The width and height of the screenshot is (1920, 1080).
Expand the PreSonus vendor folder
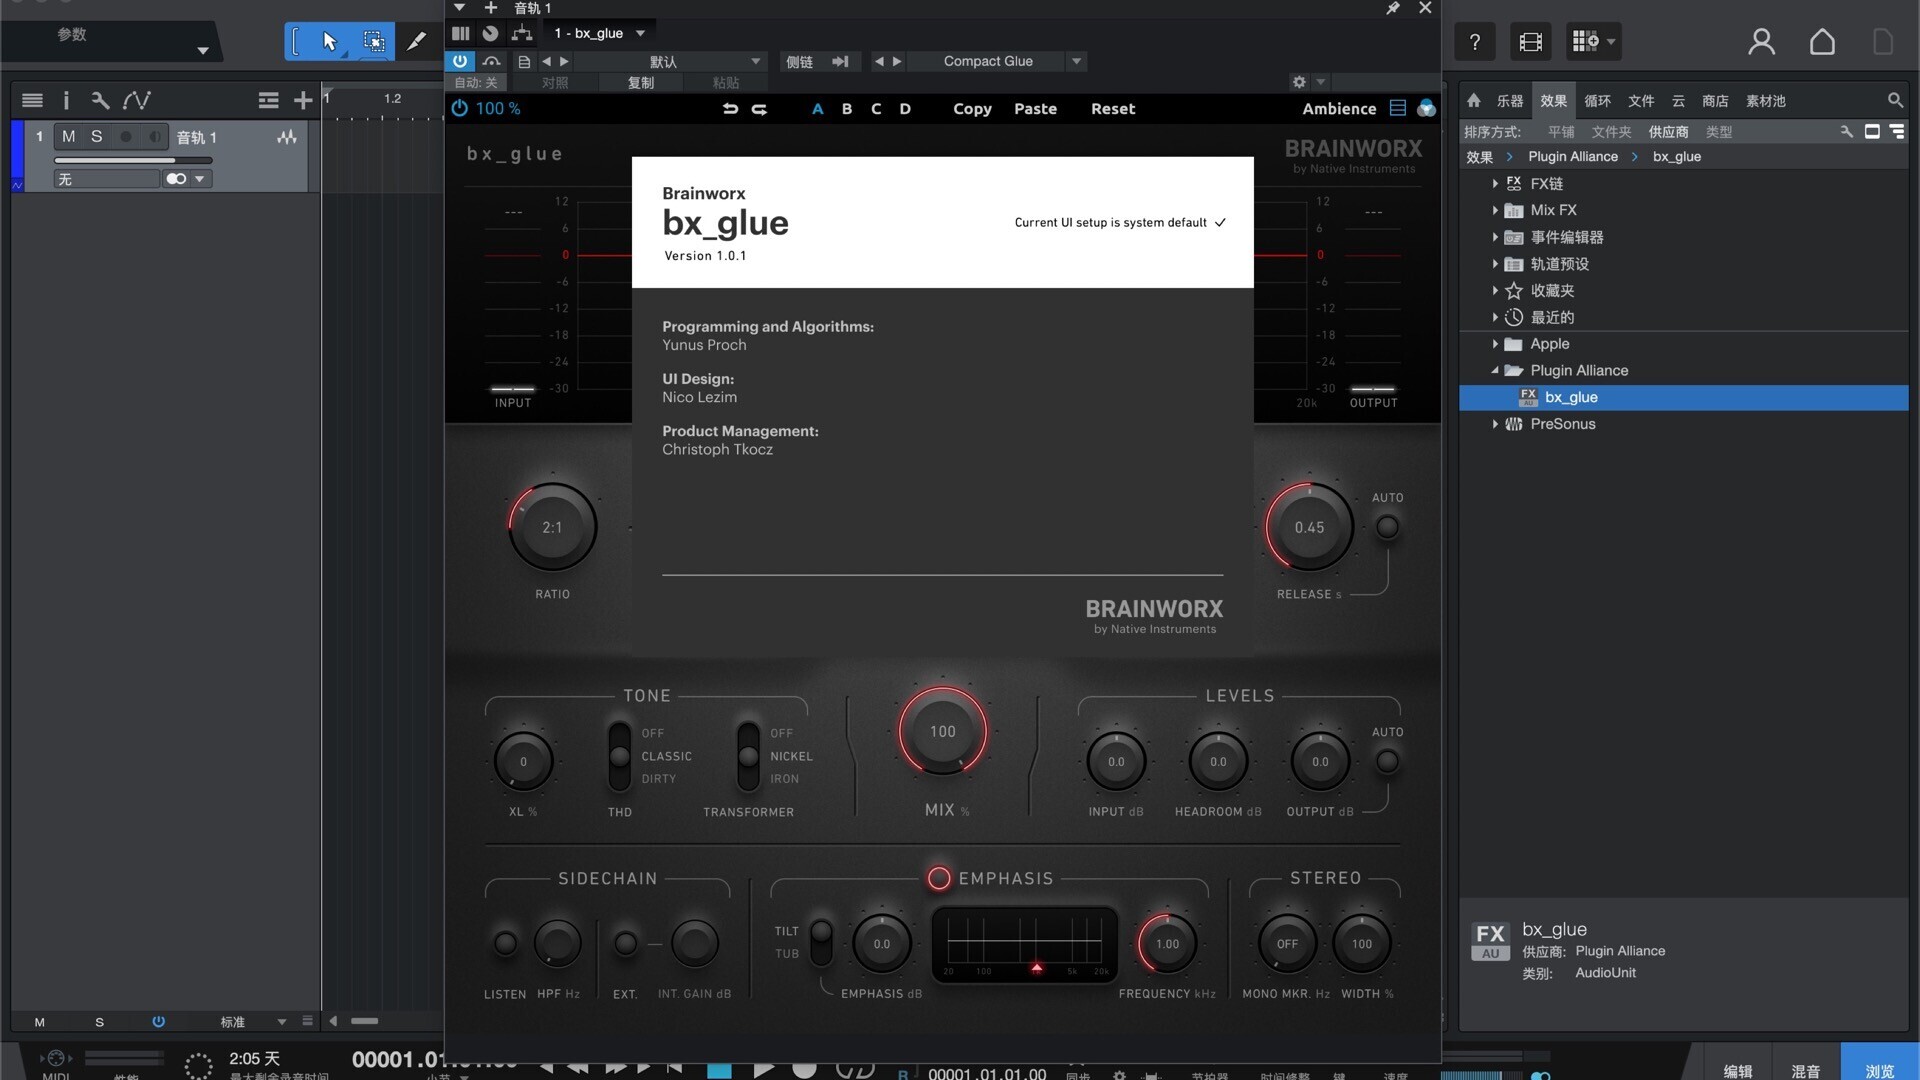click(x=1495, y=424)
